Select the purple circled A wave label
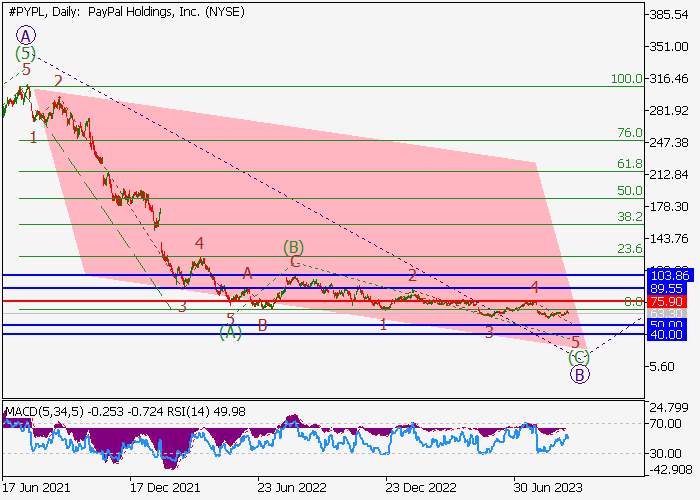The height and width of the screenshot is (500, 700). click(x=26, y=35)
